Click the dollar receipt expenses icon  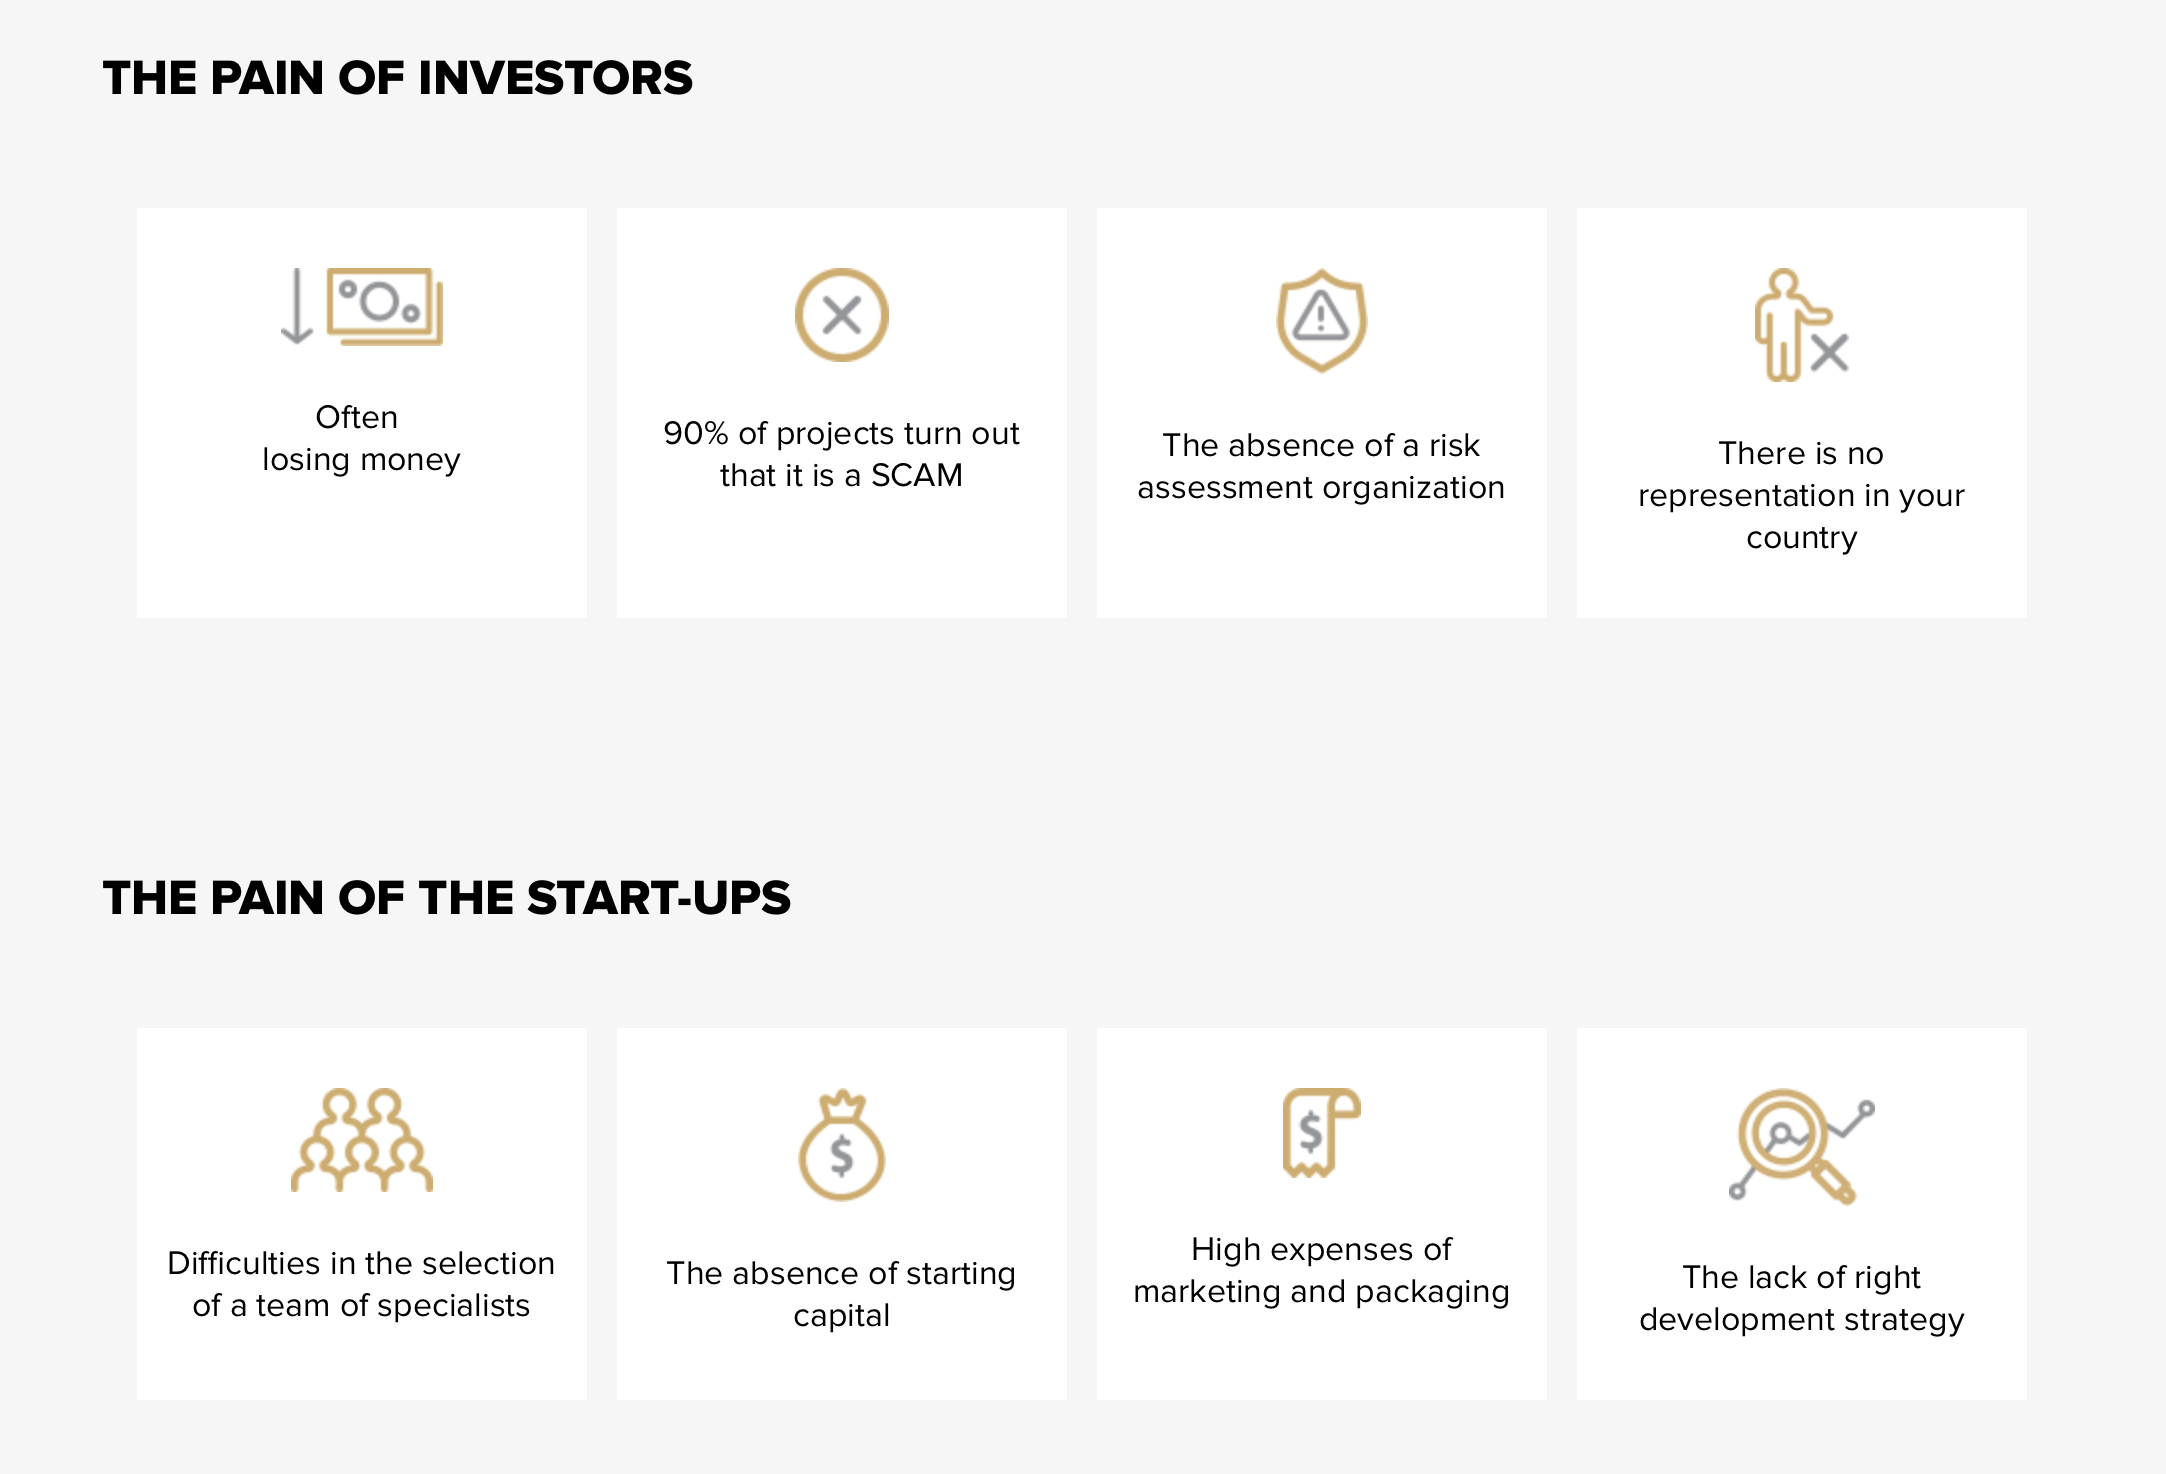[1321, 1133]
